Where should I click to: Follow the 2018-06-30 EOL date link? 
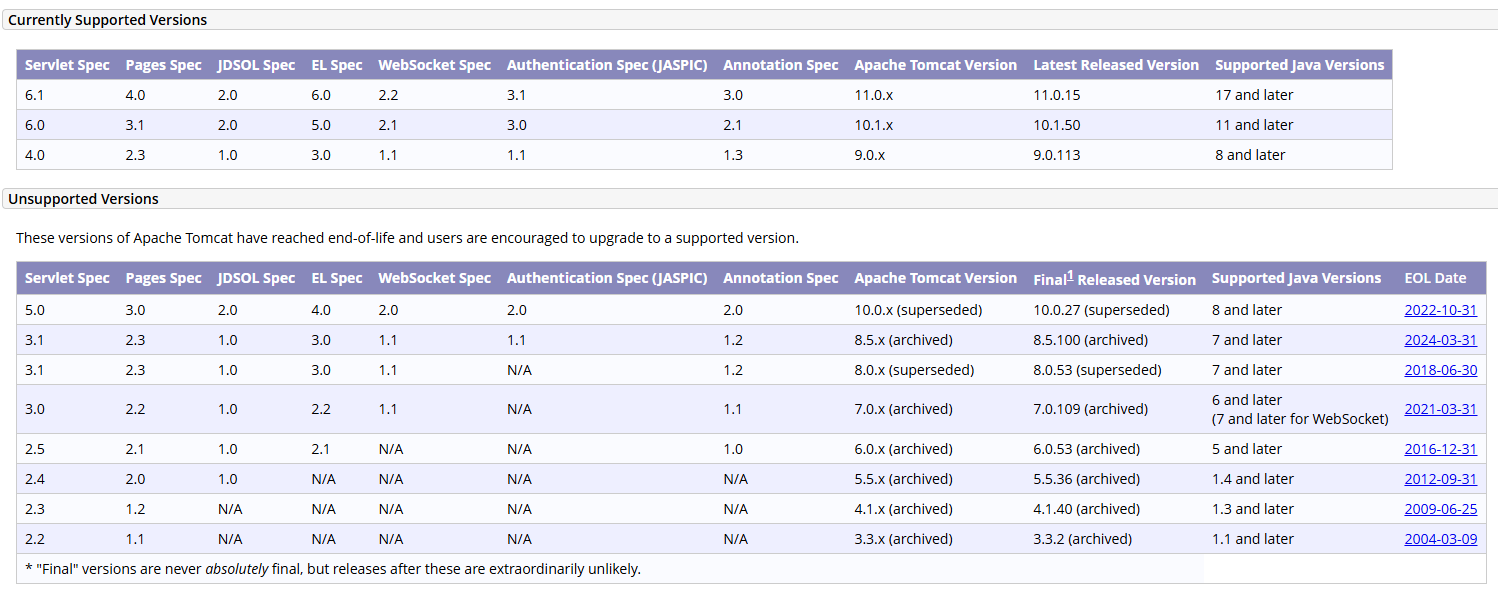coord(1440,370)
